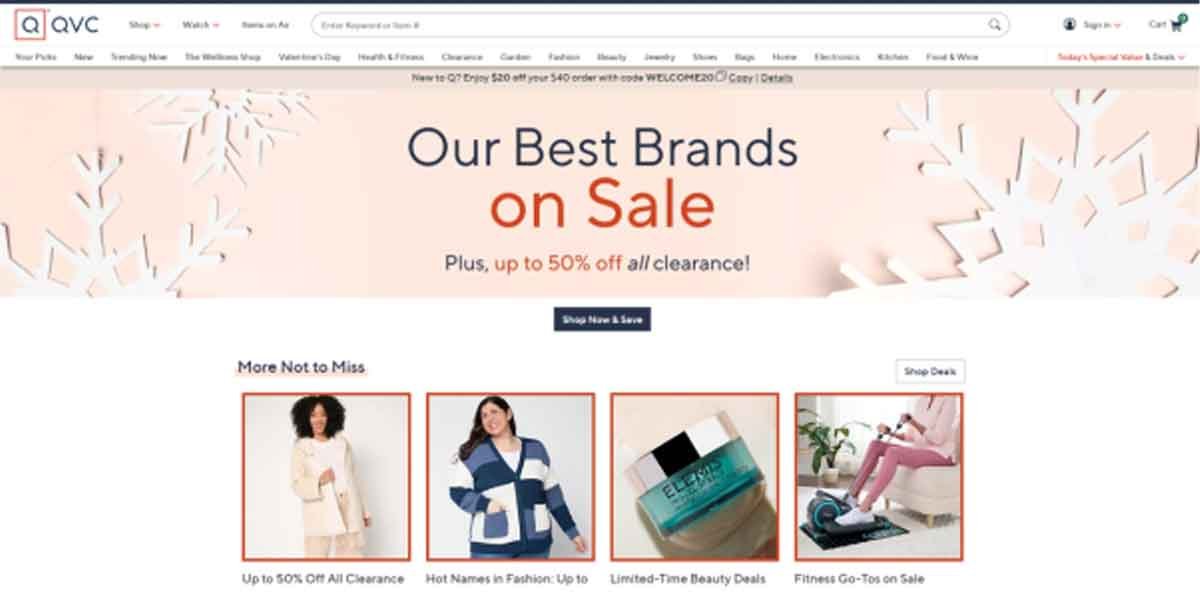This screenshot has width=1200, height=600.
Task: Open the fitness equipment sale thumbnail
Action: pyautogui.click(x=879, y=476)
